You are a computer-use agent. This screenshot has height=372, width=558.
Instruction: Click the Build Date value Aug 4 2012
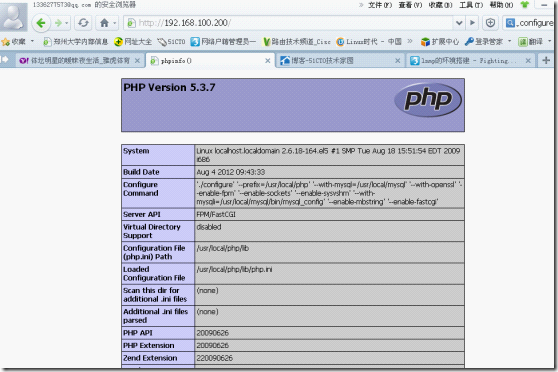pos(231,172)
